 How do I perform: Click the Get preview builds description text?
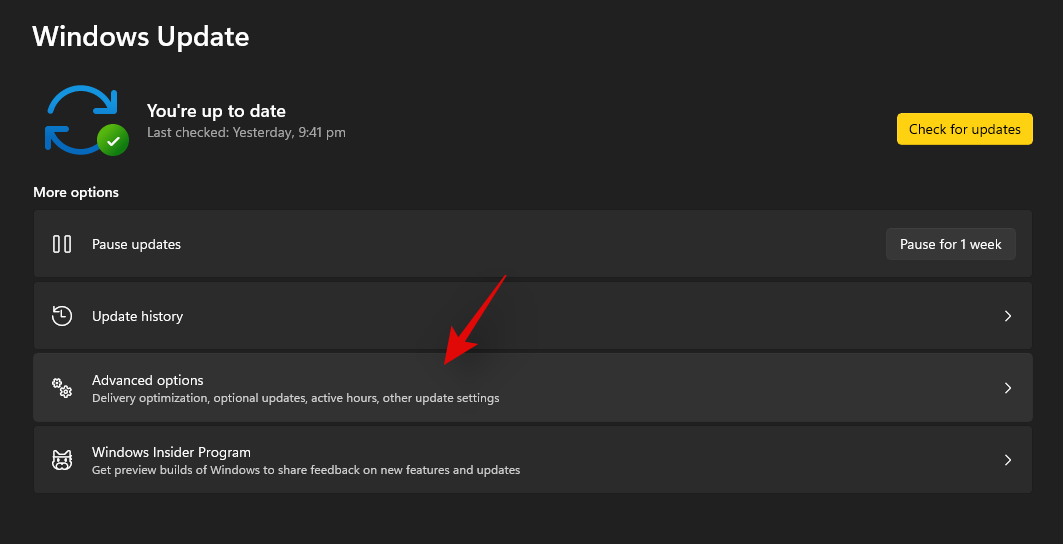click(306, 470)
